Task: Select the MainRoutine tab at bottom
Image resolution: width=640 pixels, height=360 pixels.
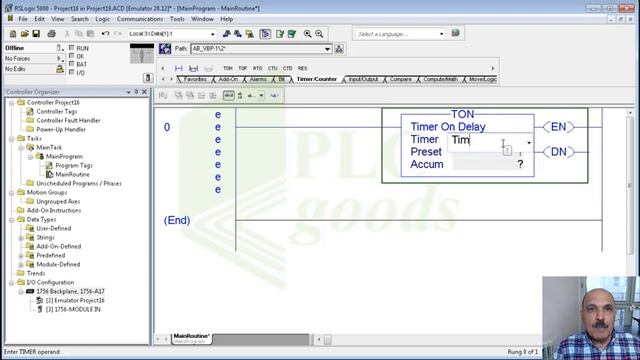Action: [x=191, y=338]
